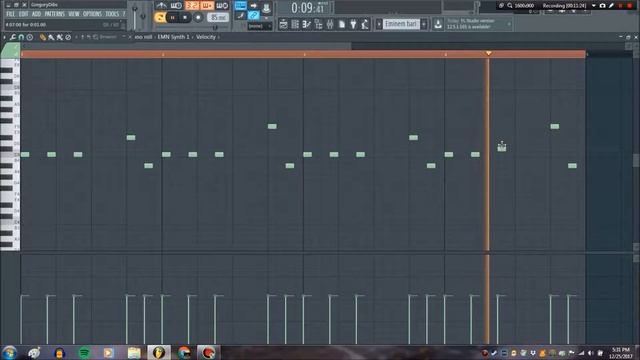640x360 pixels.
Task: Open the Windows Start button
Action: tap(9, 353)
